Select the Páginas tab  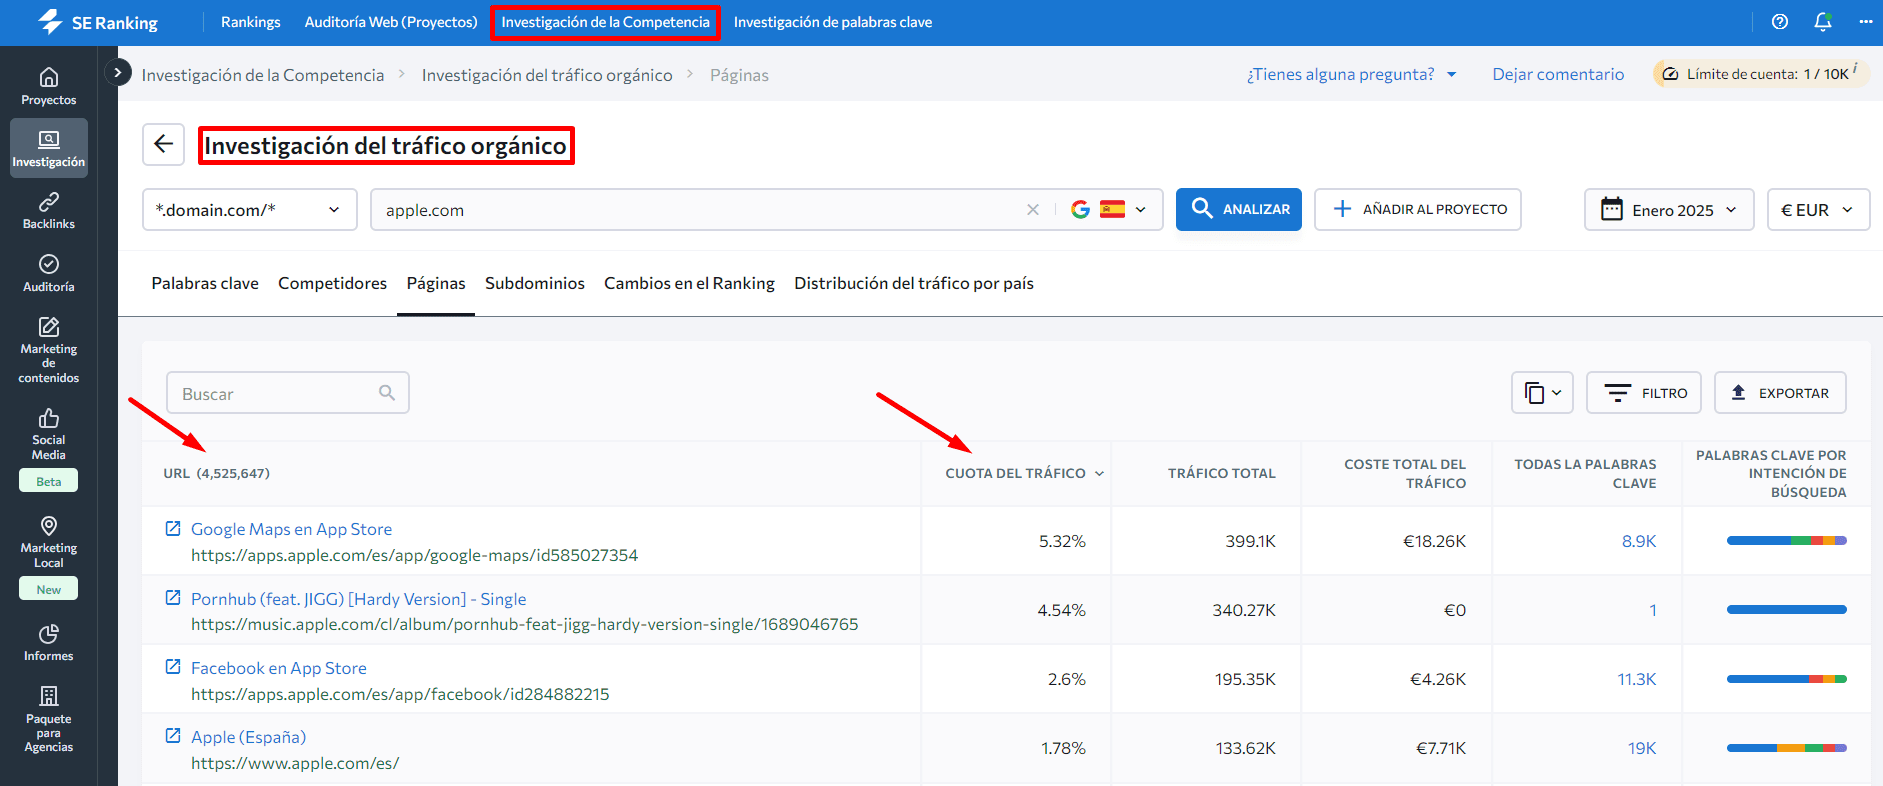click(x=436, y=283)
